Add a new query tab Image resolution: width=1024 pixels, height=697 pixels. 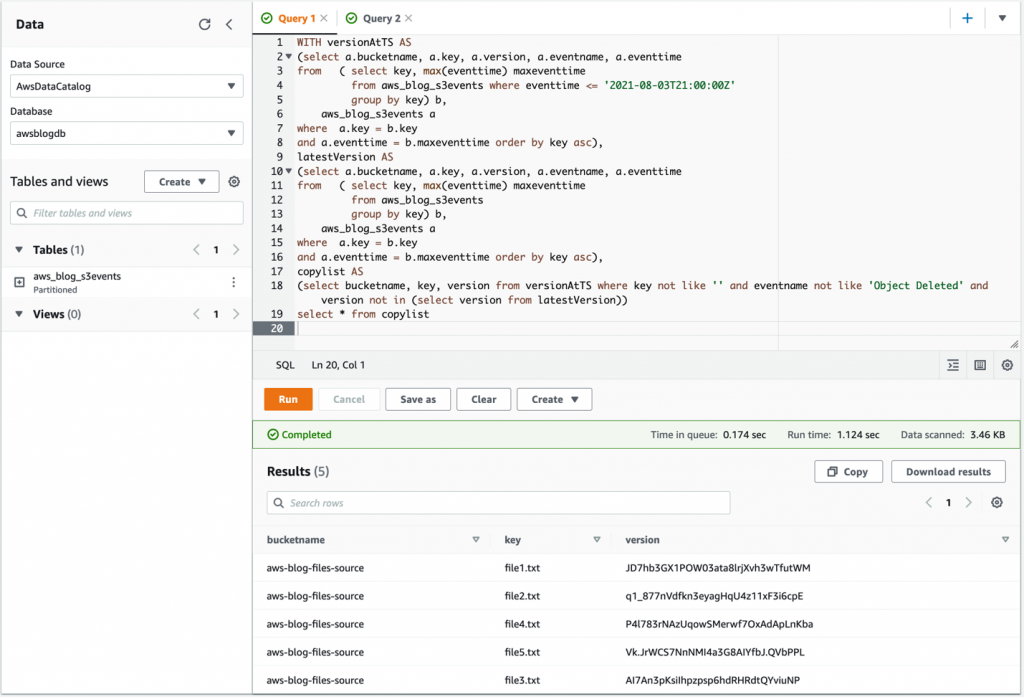point(967,18)
